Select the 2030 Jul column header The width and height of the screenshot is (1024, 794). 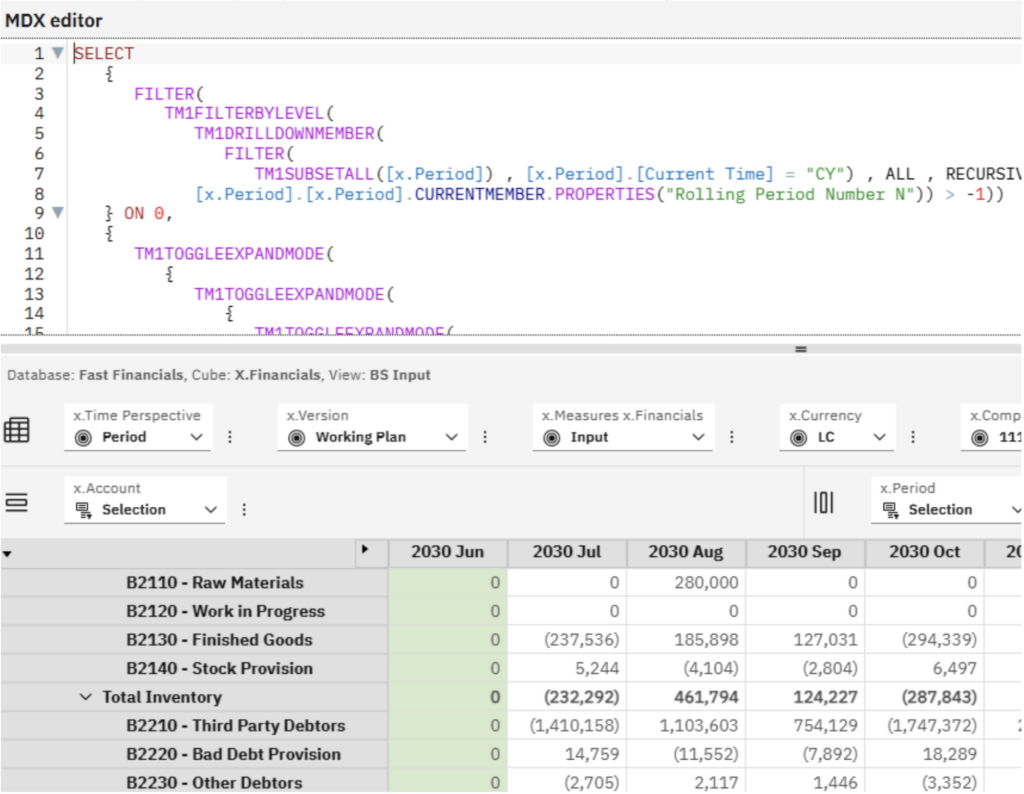(x=567, y=552)
